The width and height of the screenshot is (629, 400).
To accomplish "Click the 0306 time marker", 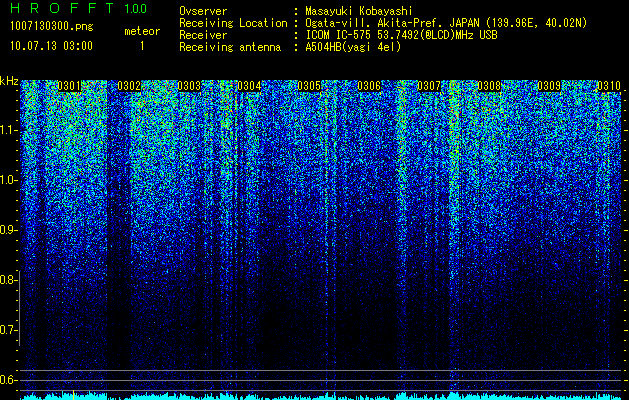I will pos(369,86).
